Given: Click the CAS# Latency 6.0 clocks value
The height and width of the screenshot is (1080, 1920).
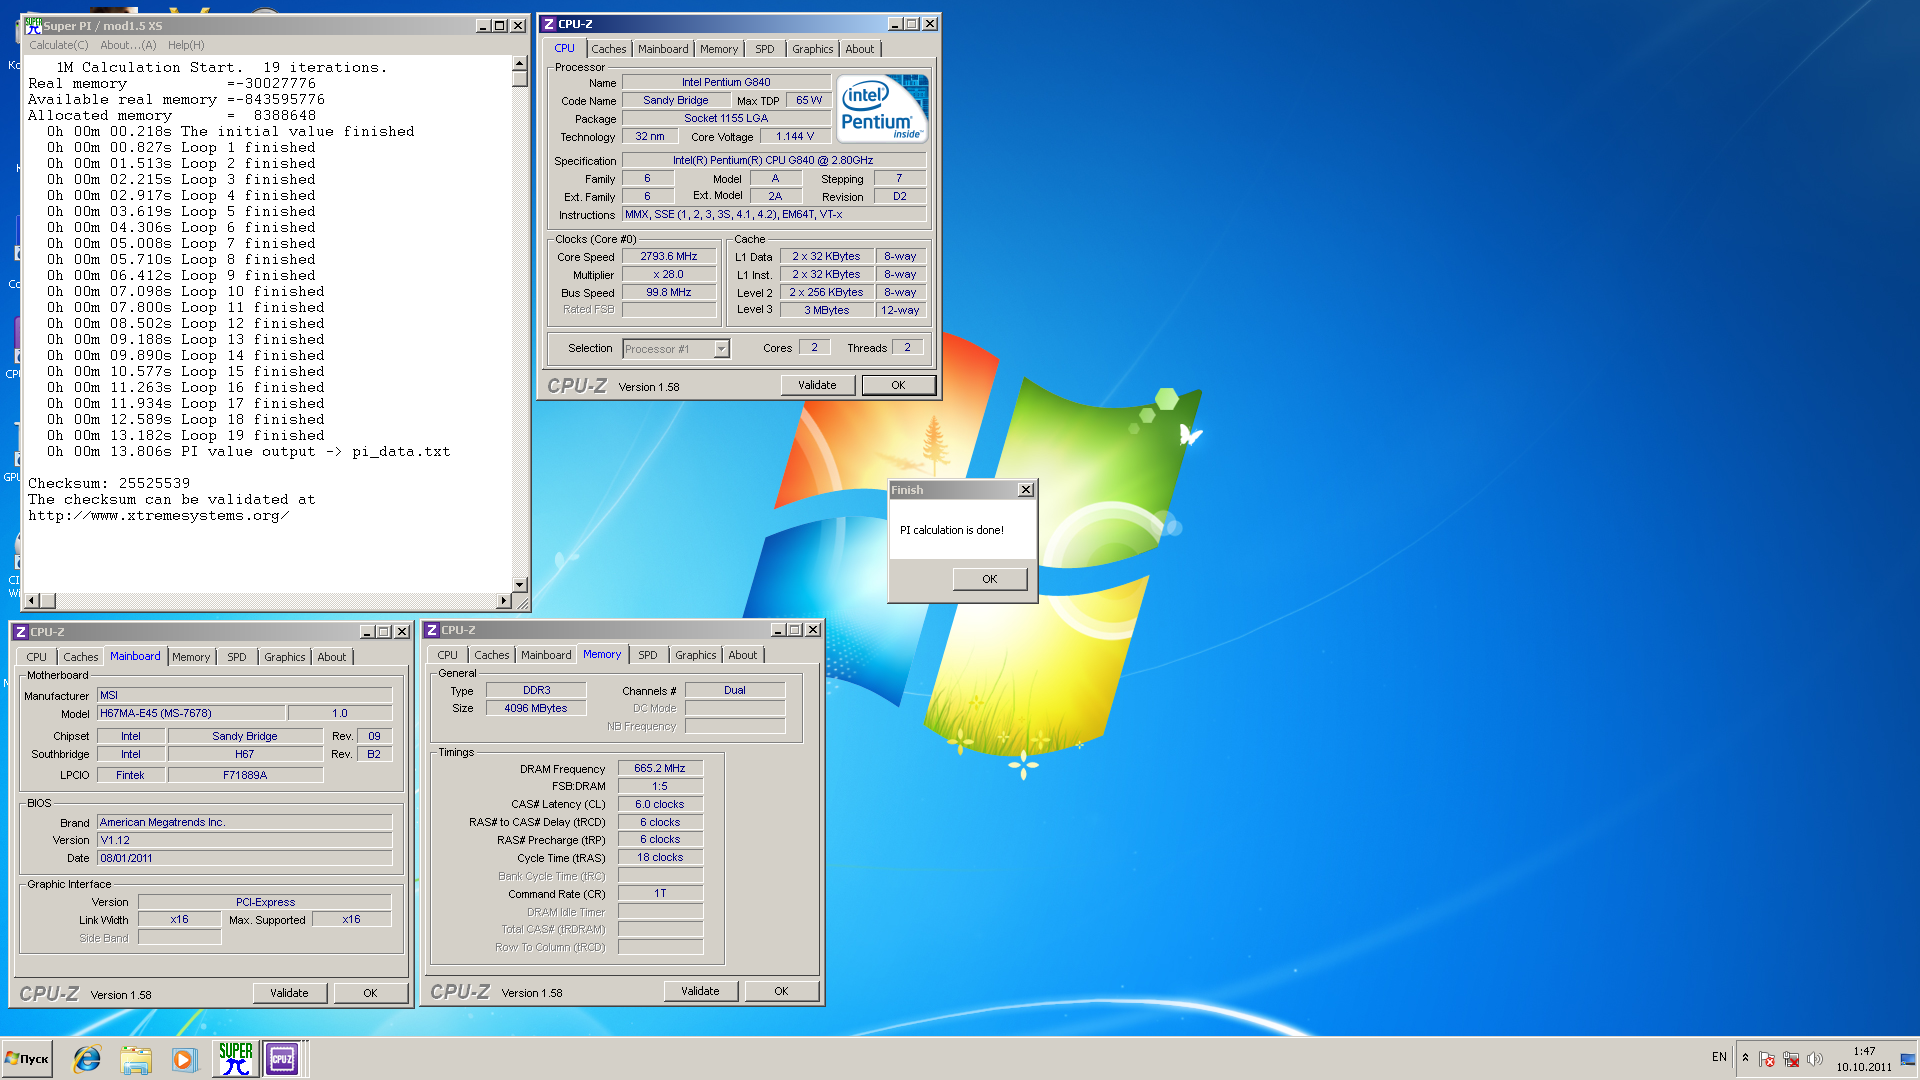Looking at the screenshot, I should pos(660,805).
